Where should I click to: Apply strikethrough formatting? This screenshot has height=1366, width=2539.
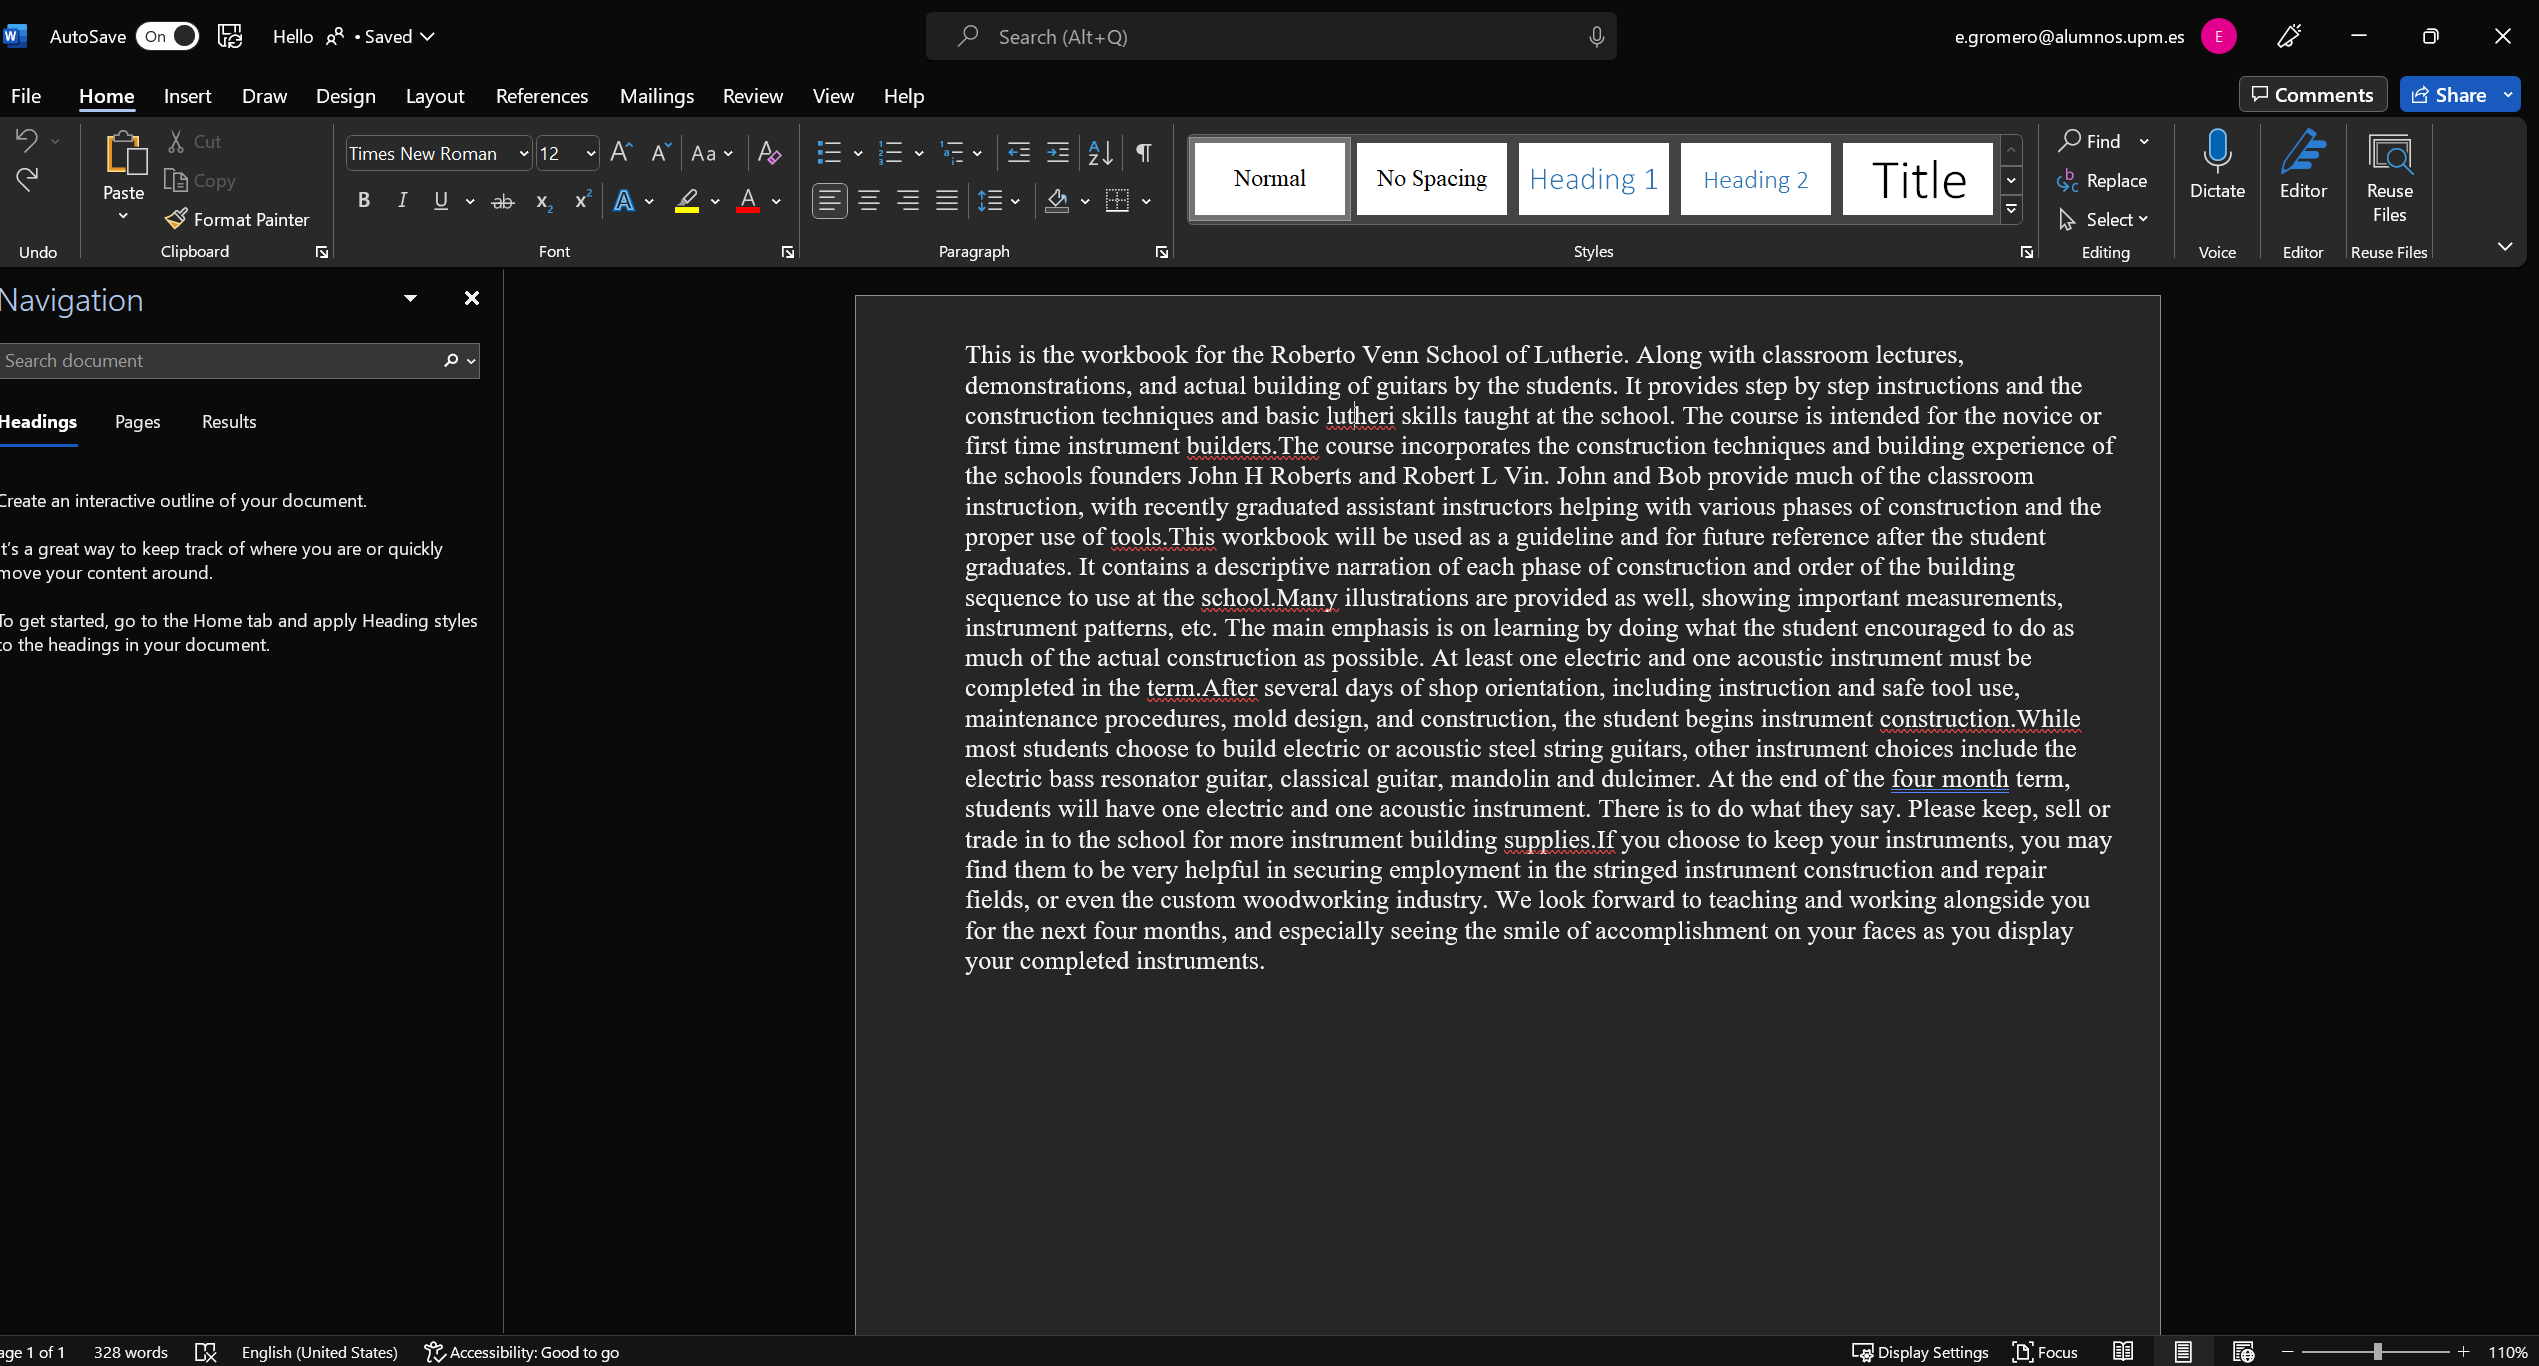[502, 201]
